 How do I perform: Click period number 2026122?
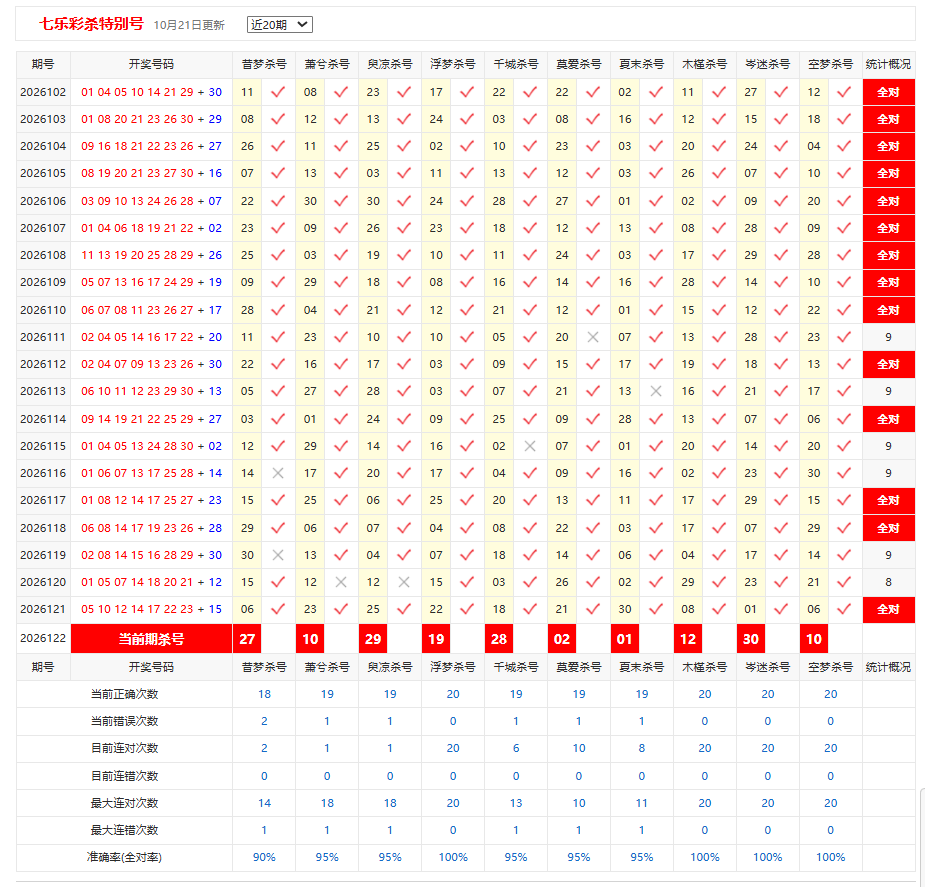[43, 638]
